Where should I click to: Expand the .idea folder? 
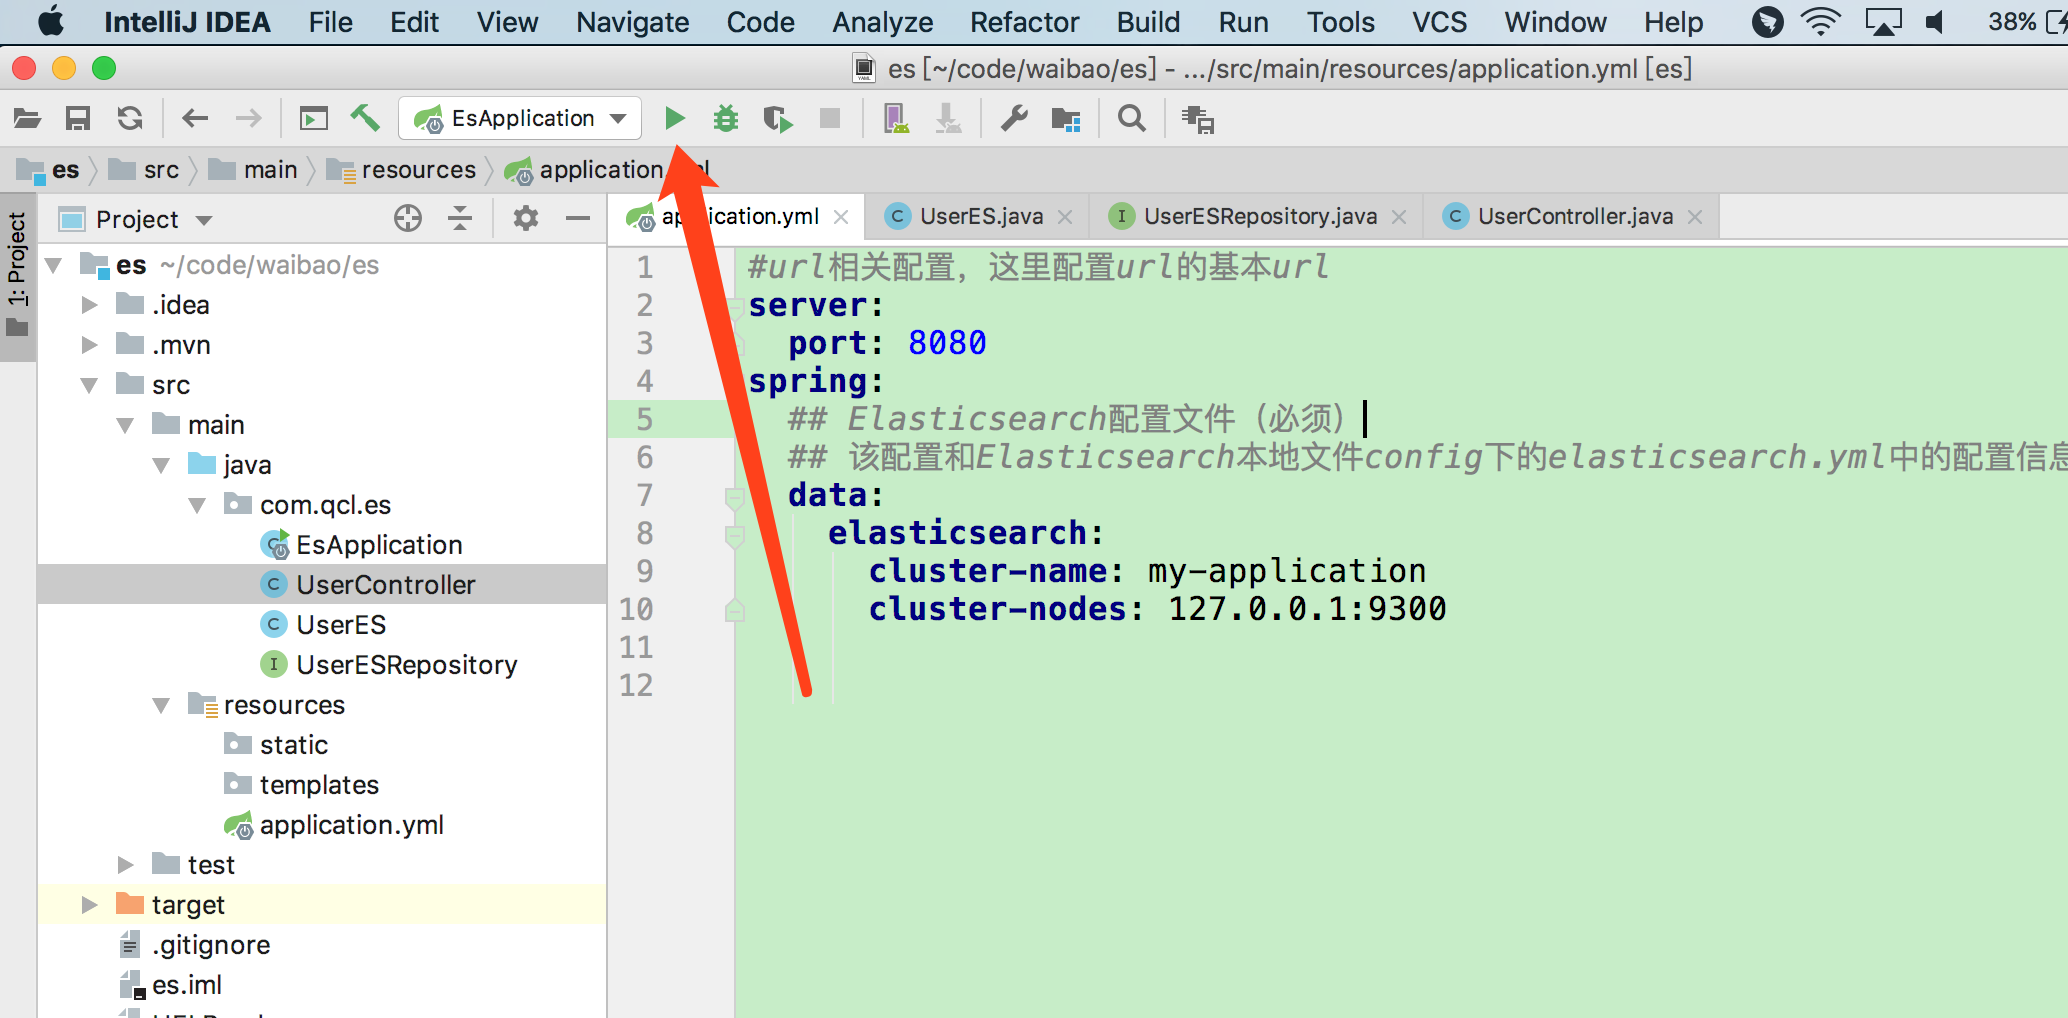pyautogui.click(x=90, y=305)
